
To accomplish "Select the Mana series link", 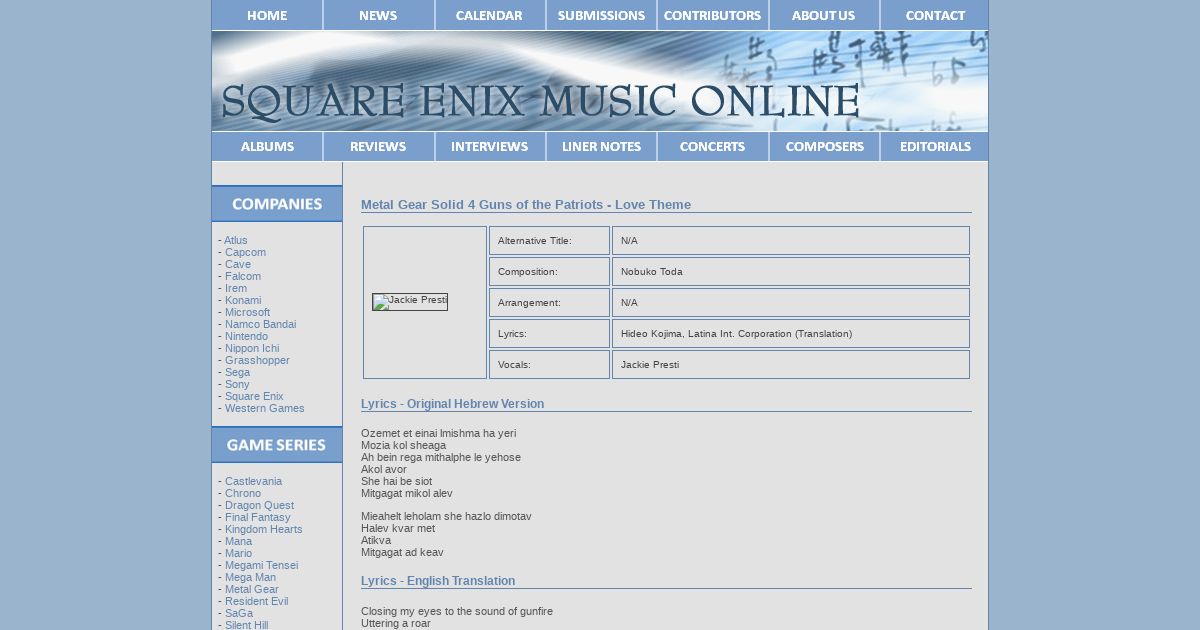I will point(238,541).
